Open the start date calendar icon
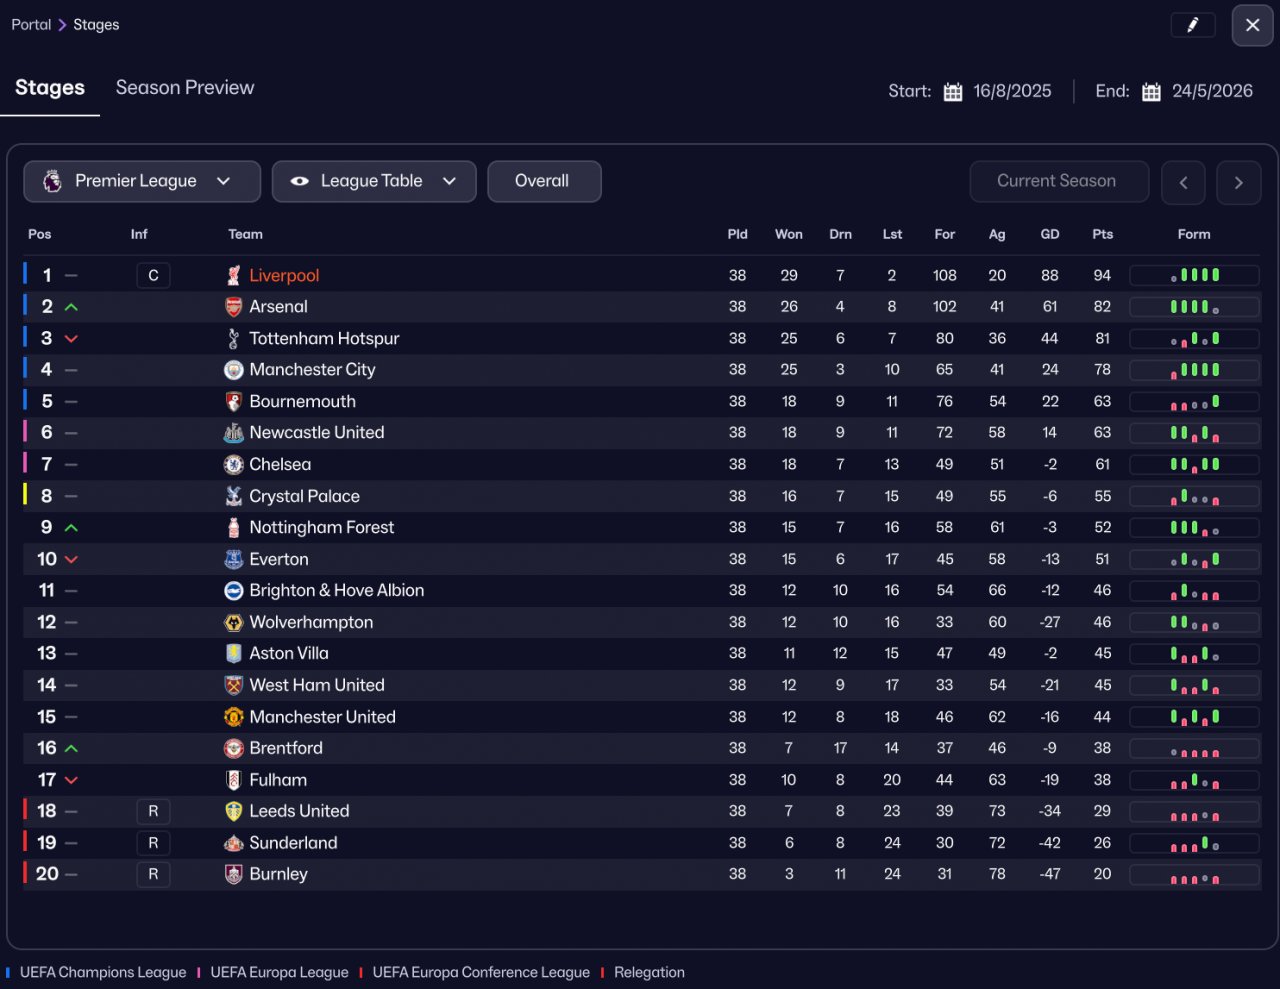Screen dimensions: 1280x989 953,92
